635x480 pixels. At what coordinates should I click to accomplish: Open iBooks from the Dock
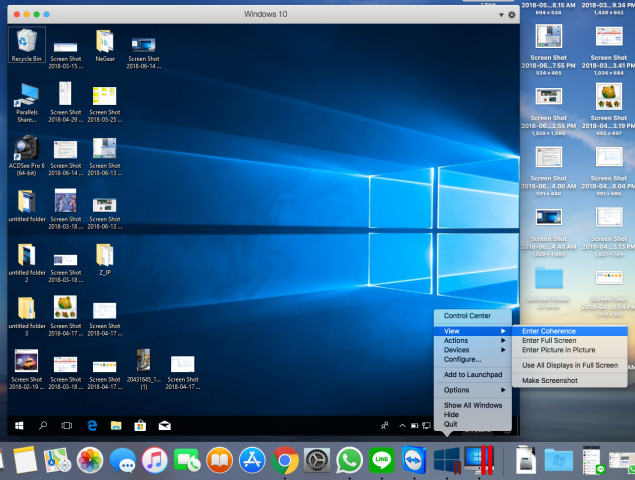(219, 460)
